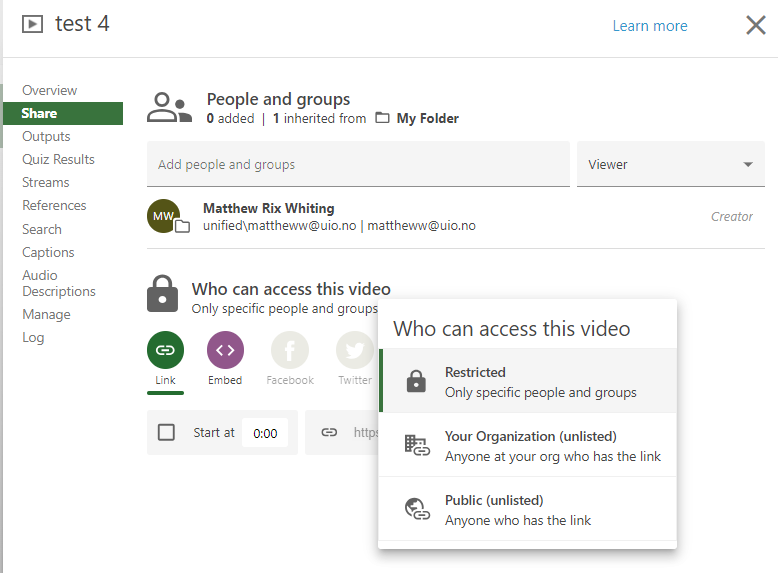Close the share dialog with the X

tap(756, 25)
